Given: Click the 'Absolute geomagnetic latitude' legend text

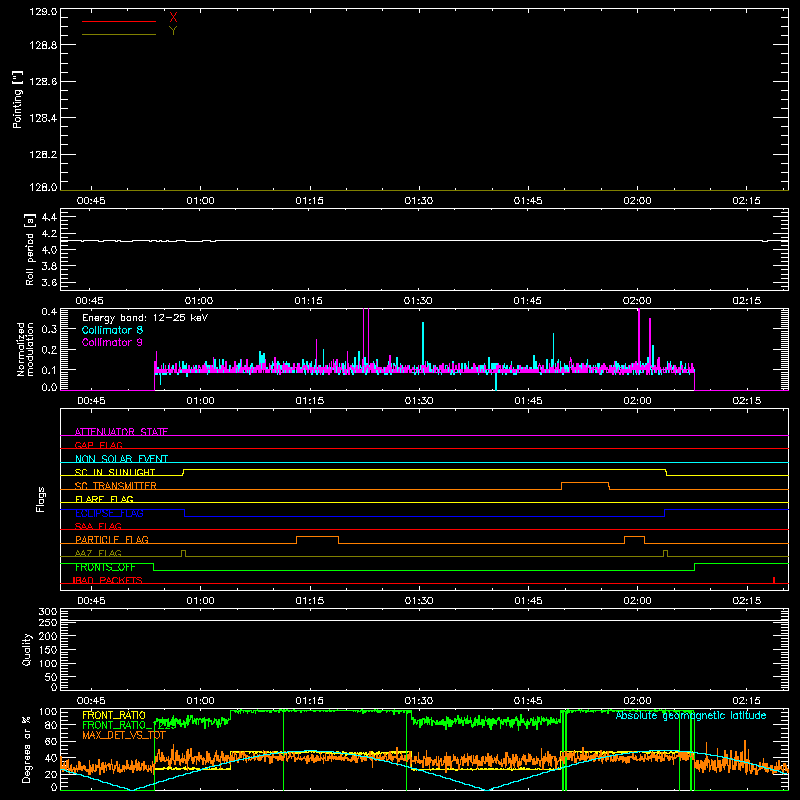Looking at the screenshot, I should coord(691,715).
